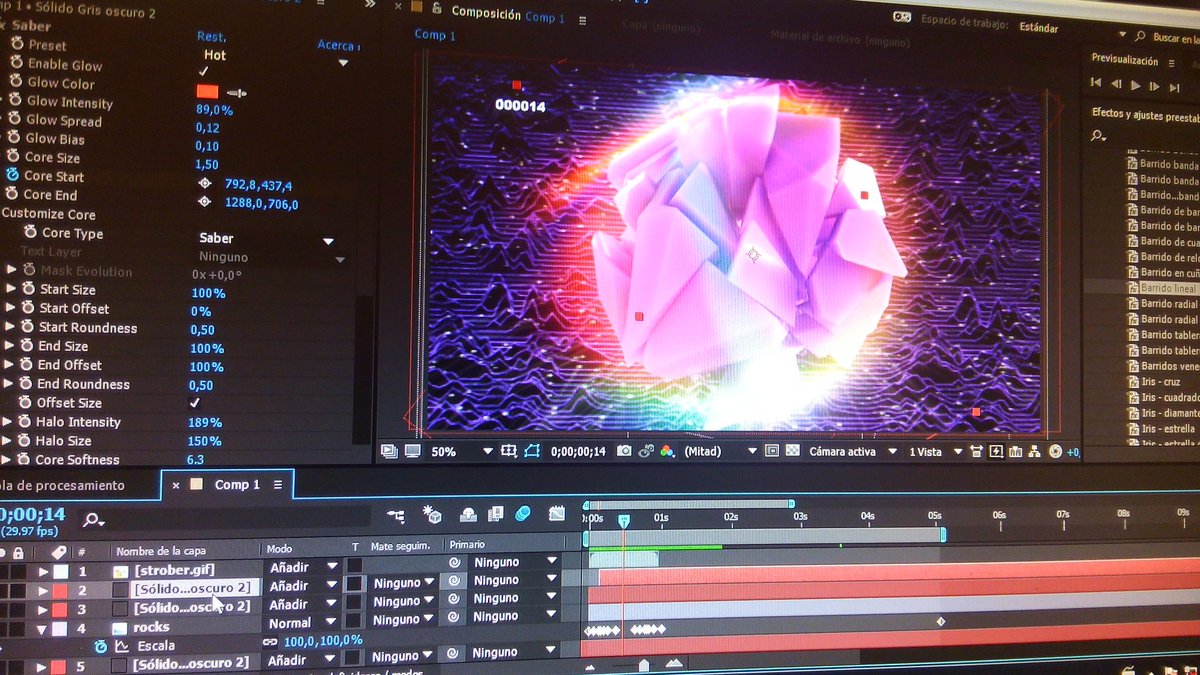
Task: Click the Core Start crosshair point icon
Action: 205,184
